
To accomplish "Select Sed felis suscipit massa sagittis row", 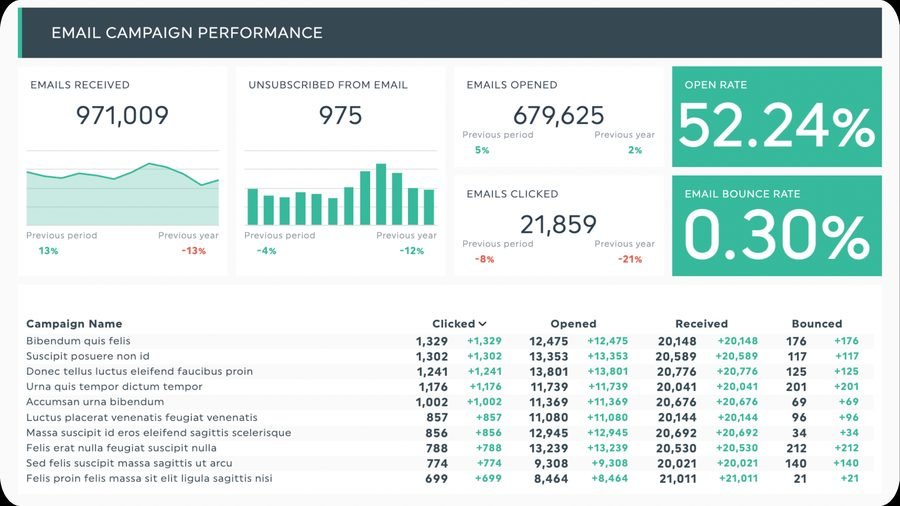I will (449, 463).
